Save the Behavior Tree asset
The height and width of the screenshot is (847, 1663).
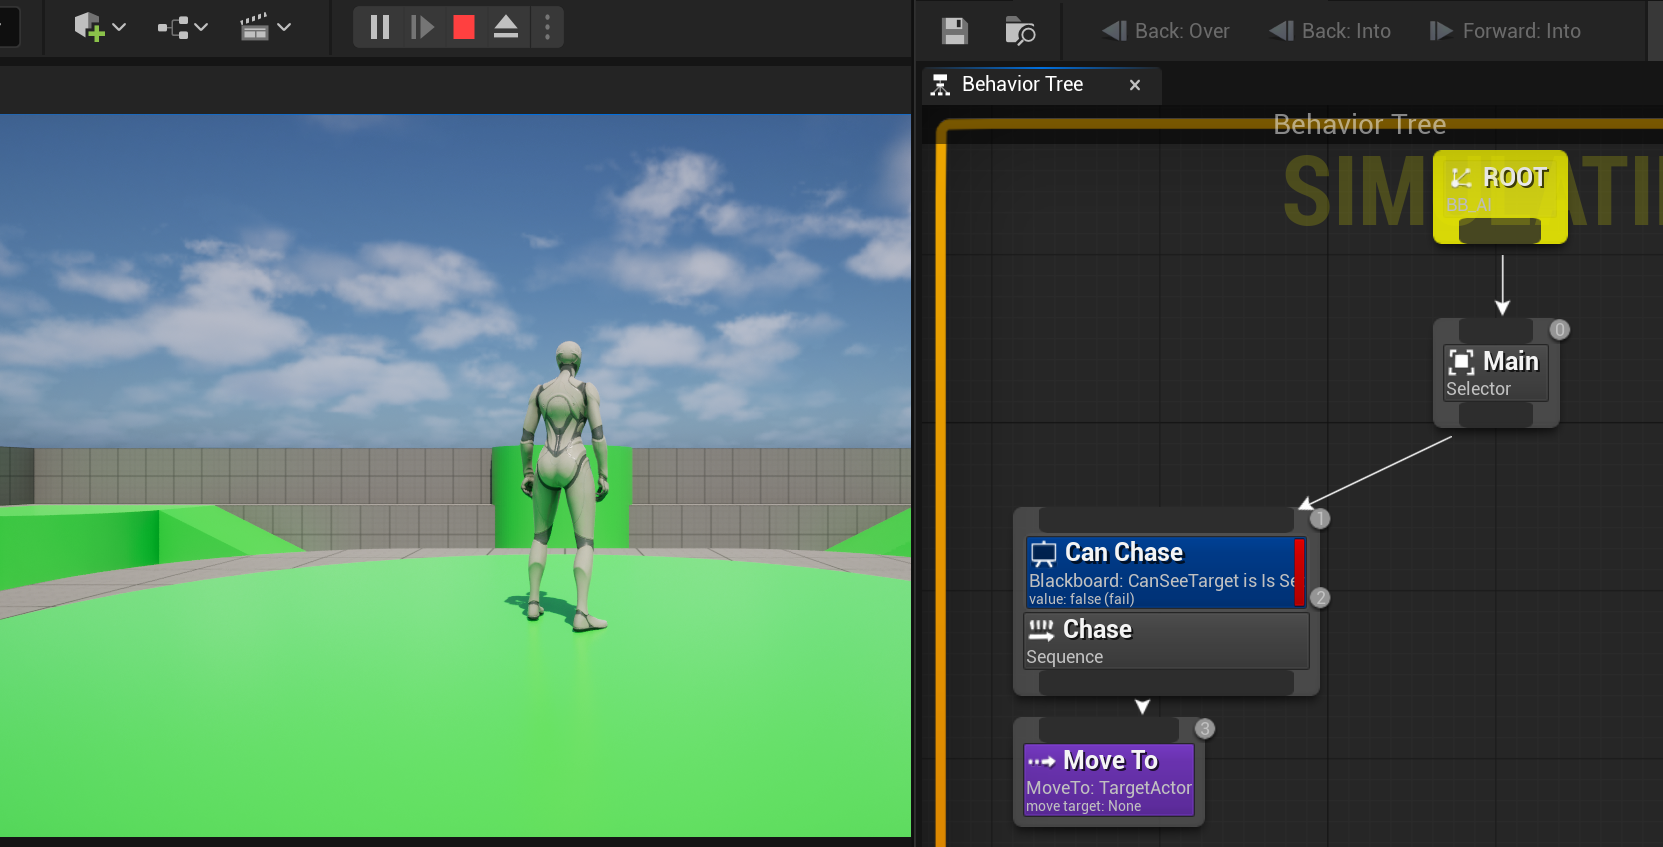[955, 31]
